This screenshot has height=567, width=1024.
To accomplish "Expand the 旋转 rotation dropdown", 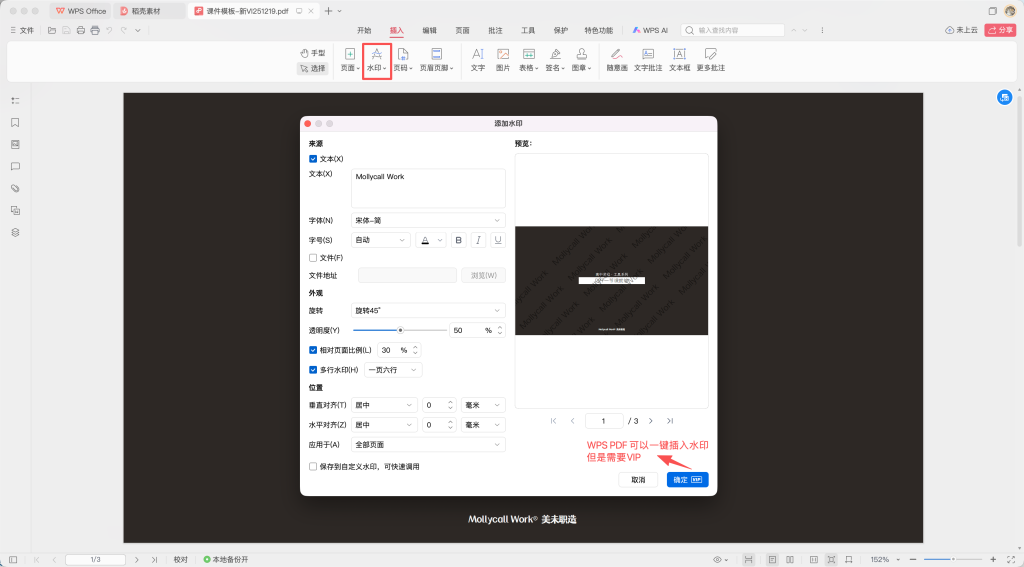I will (x=428, y=311).
